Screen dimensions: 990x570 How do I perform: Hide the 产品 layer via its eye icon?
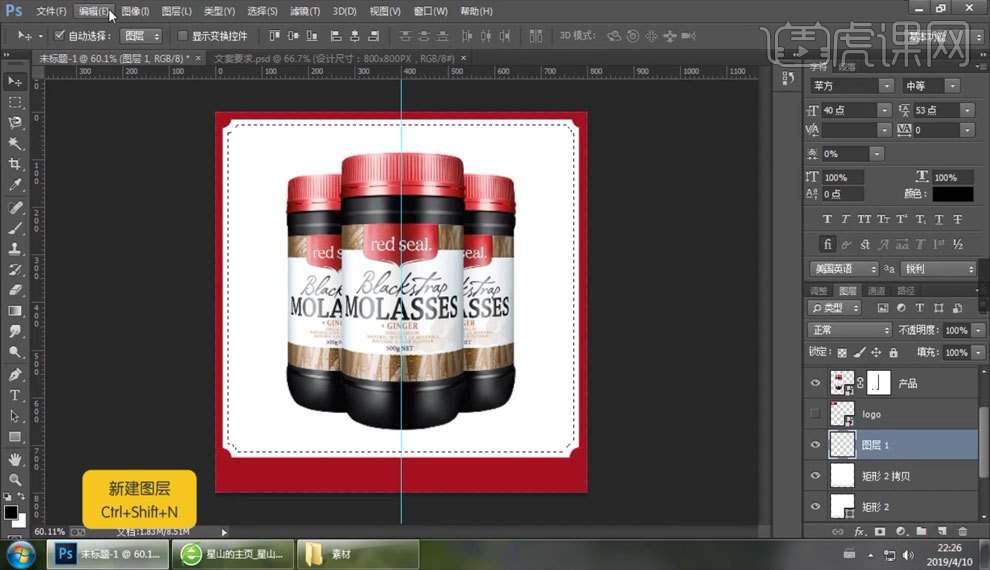coord(815,383)
